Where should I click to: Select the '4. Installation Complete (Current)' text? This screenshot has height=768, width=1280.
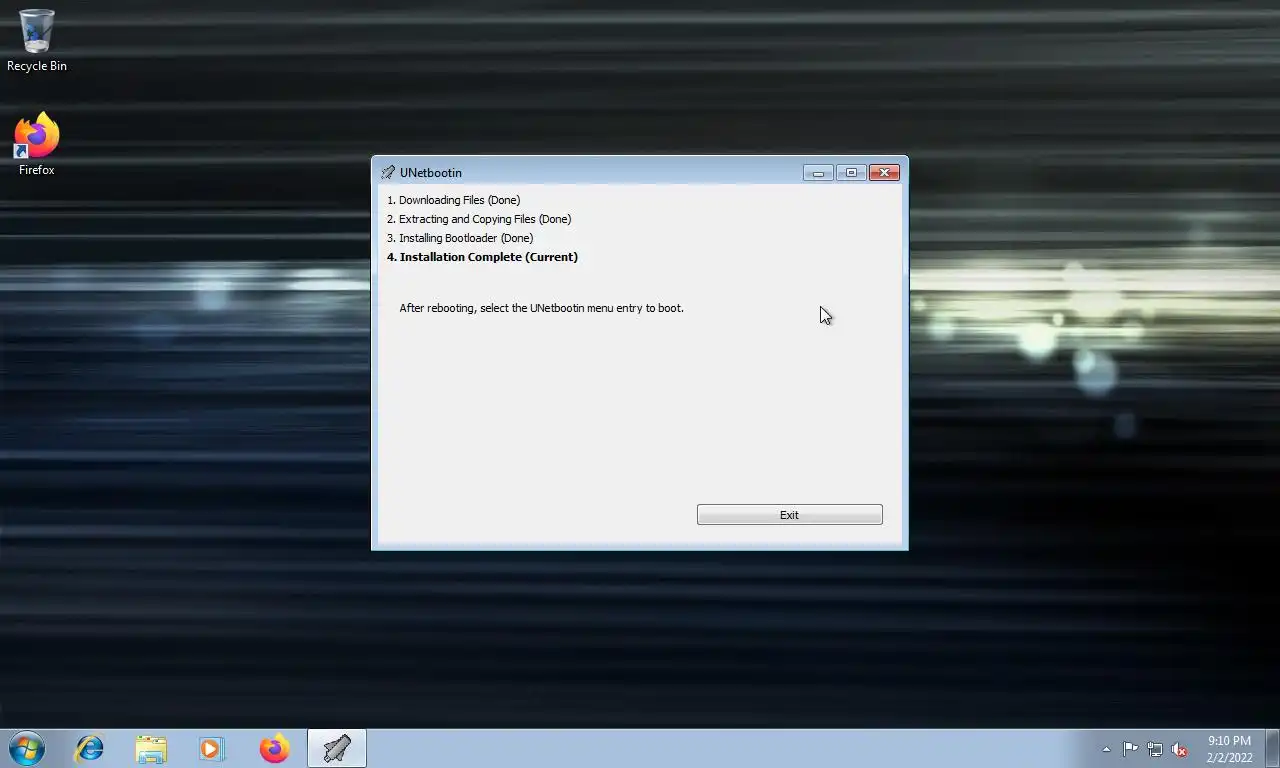[482, 257]
